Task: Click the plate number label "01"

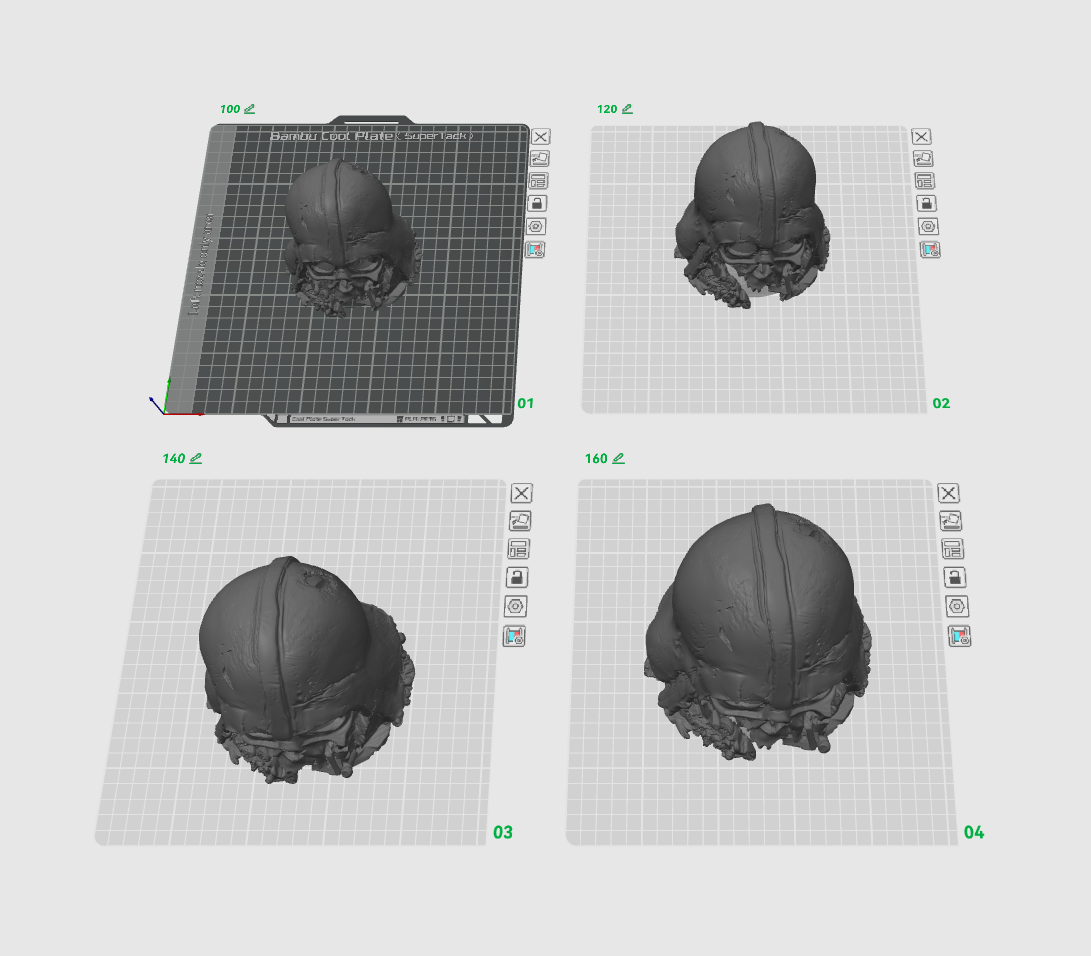Action: click(525, 404)
